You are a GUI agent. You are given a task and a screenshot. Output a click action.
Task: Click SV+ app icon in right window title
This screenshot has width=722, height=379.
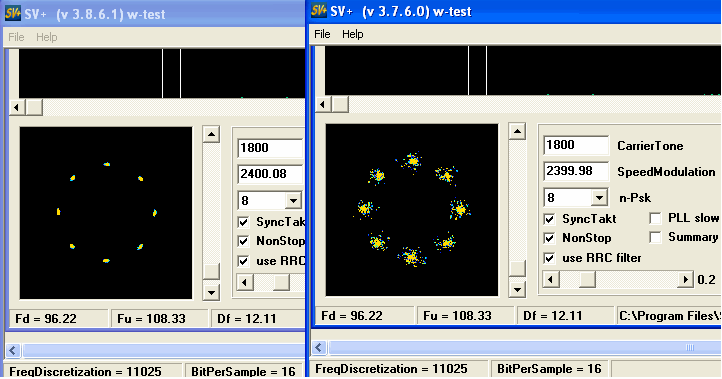[x=319, y=11]
